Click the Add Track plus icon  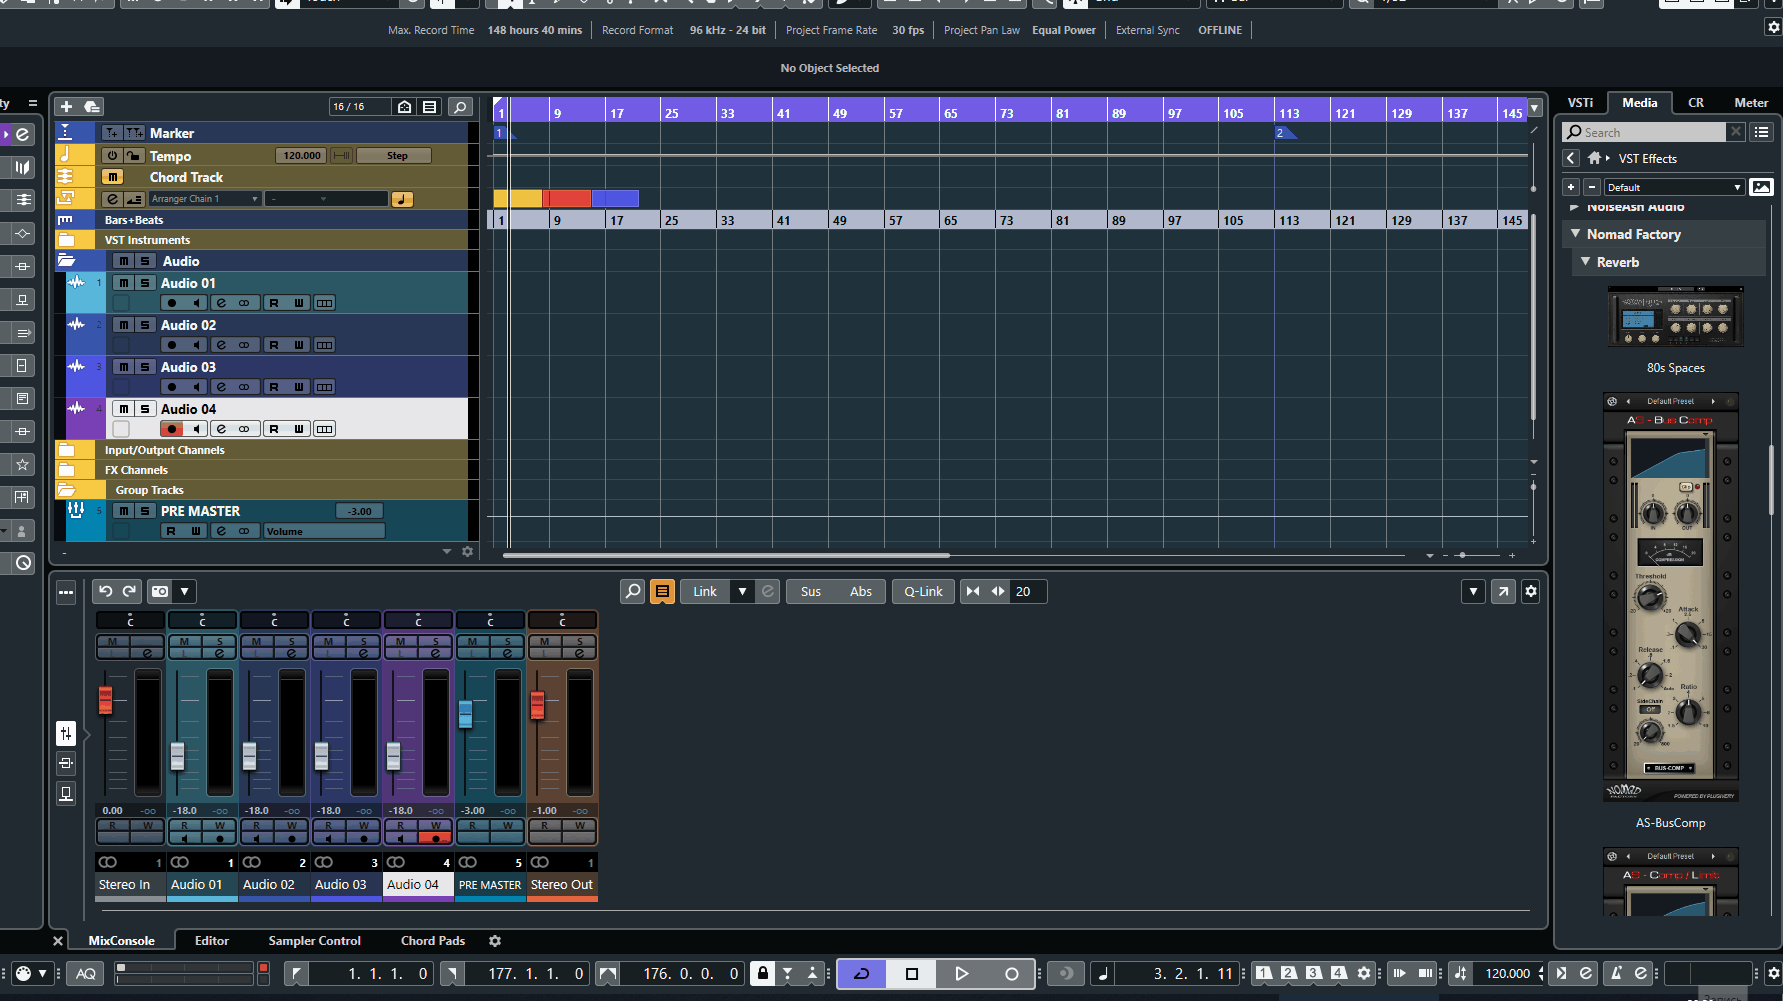click(x=66, y=107)
